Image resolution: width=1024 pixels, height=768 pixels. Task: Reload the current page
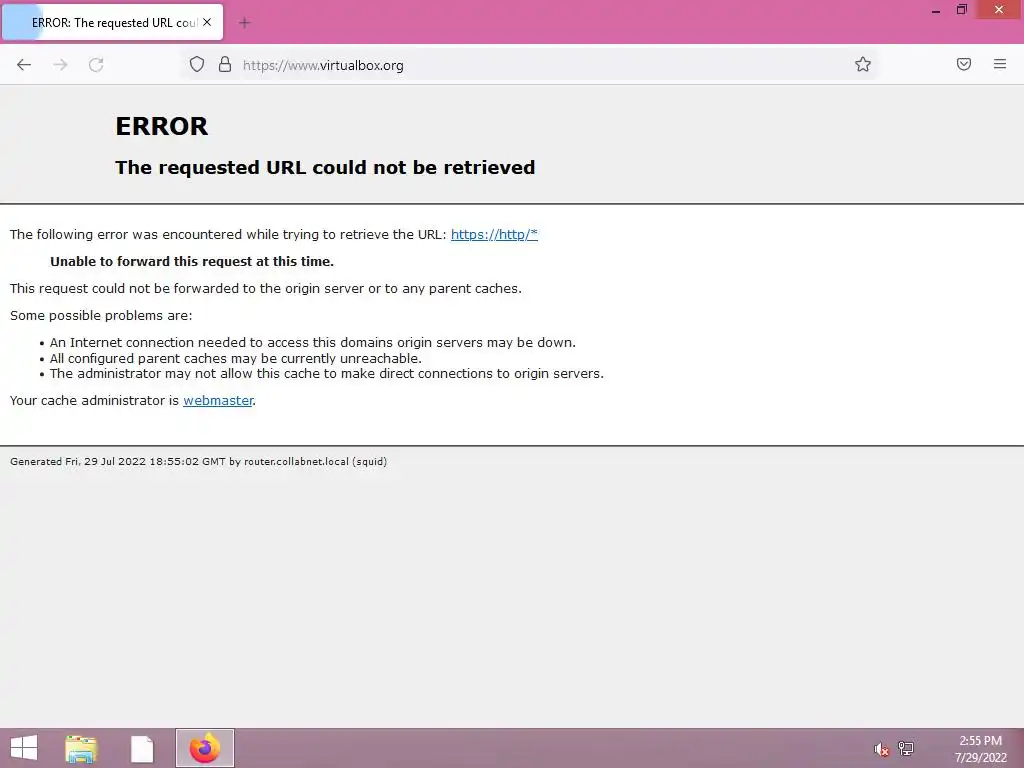96,65
